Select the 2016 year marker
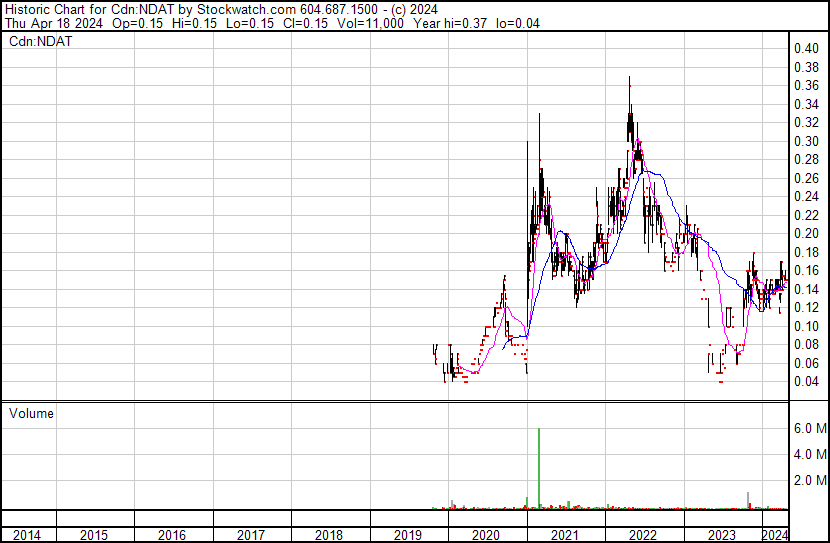 point(172,535)
